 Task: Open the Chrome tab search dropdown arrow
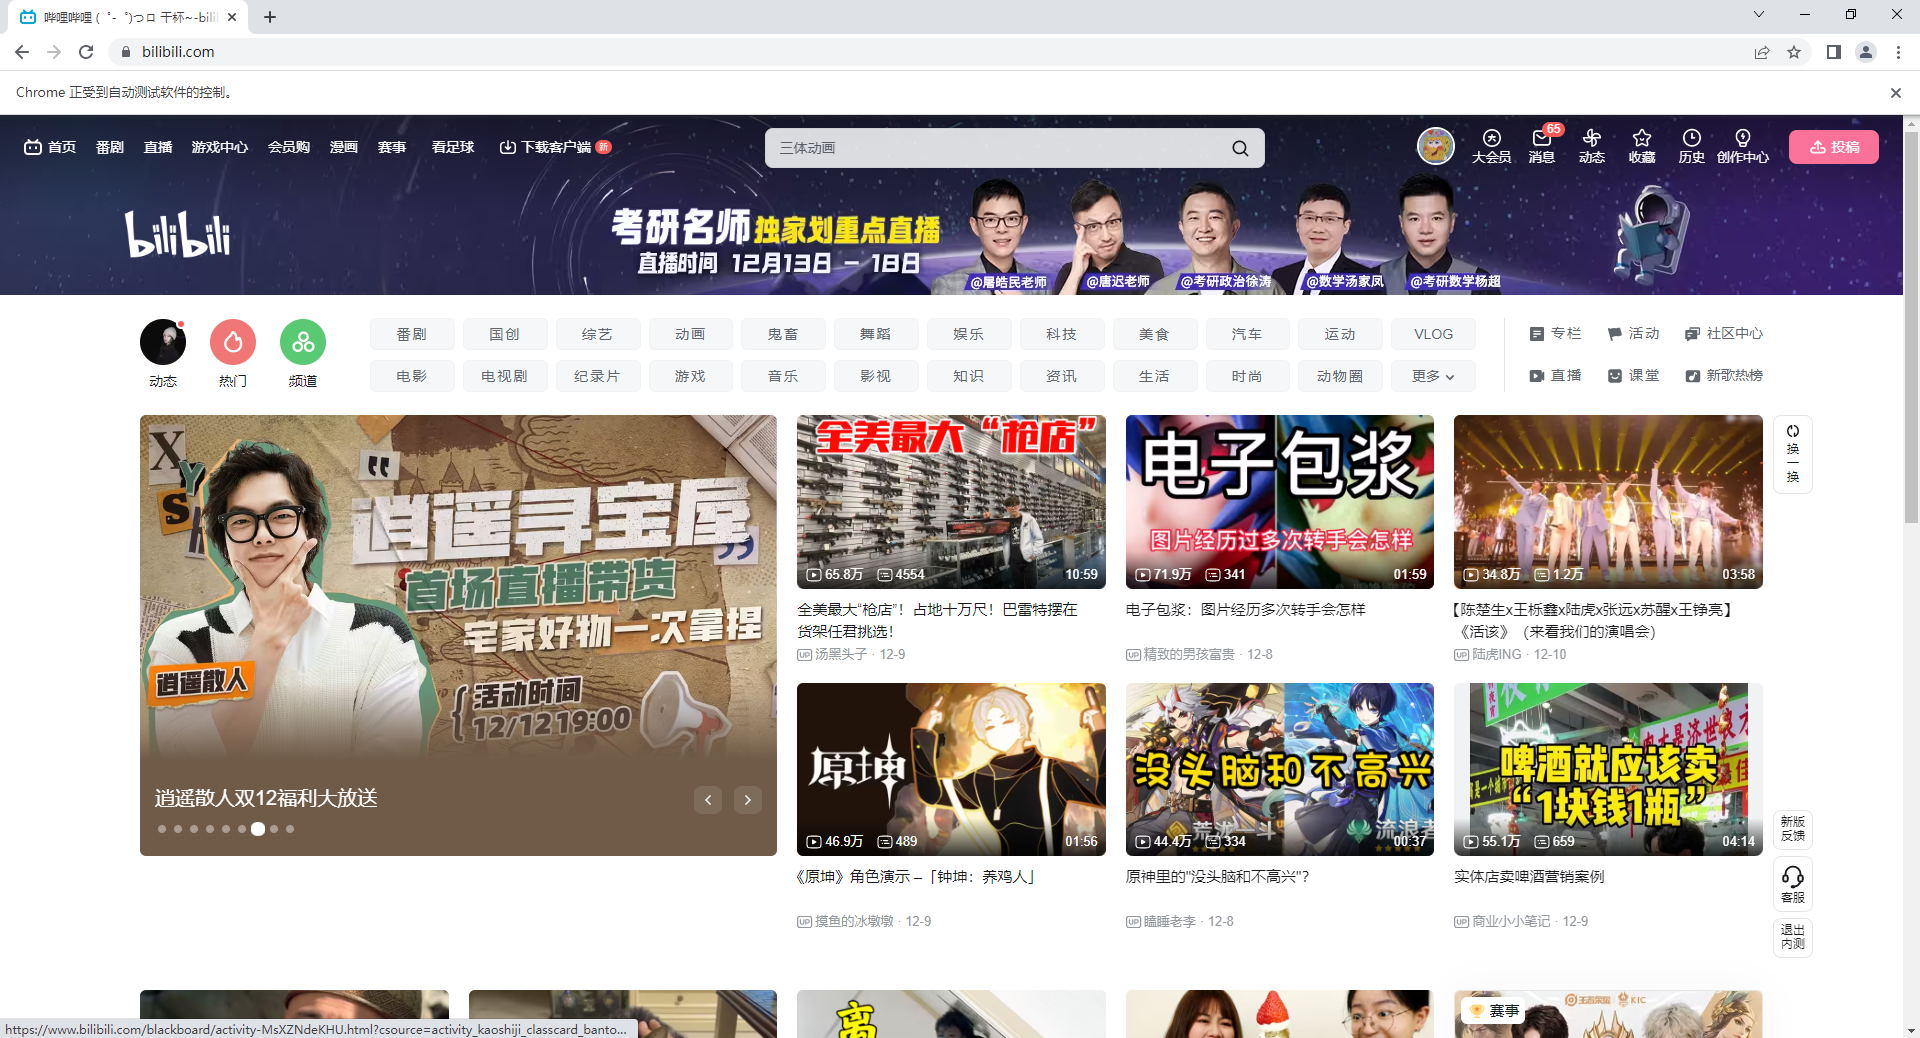pyautogui.click(x=1759, y=14)
